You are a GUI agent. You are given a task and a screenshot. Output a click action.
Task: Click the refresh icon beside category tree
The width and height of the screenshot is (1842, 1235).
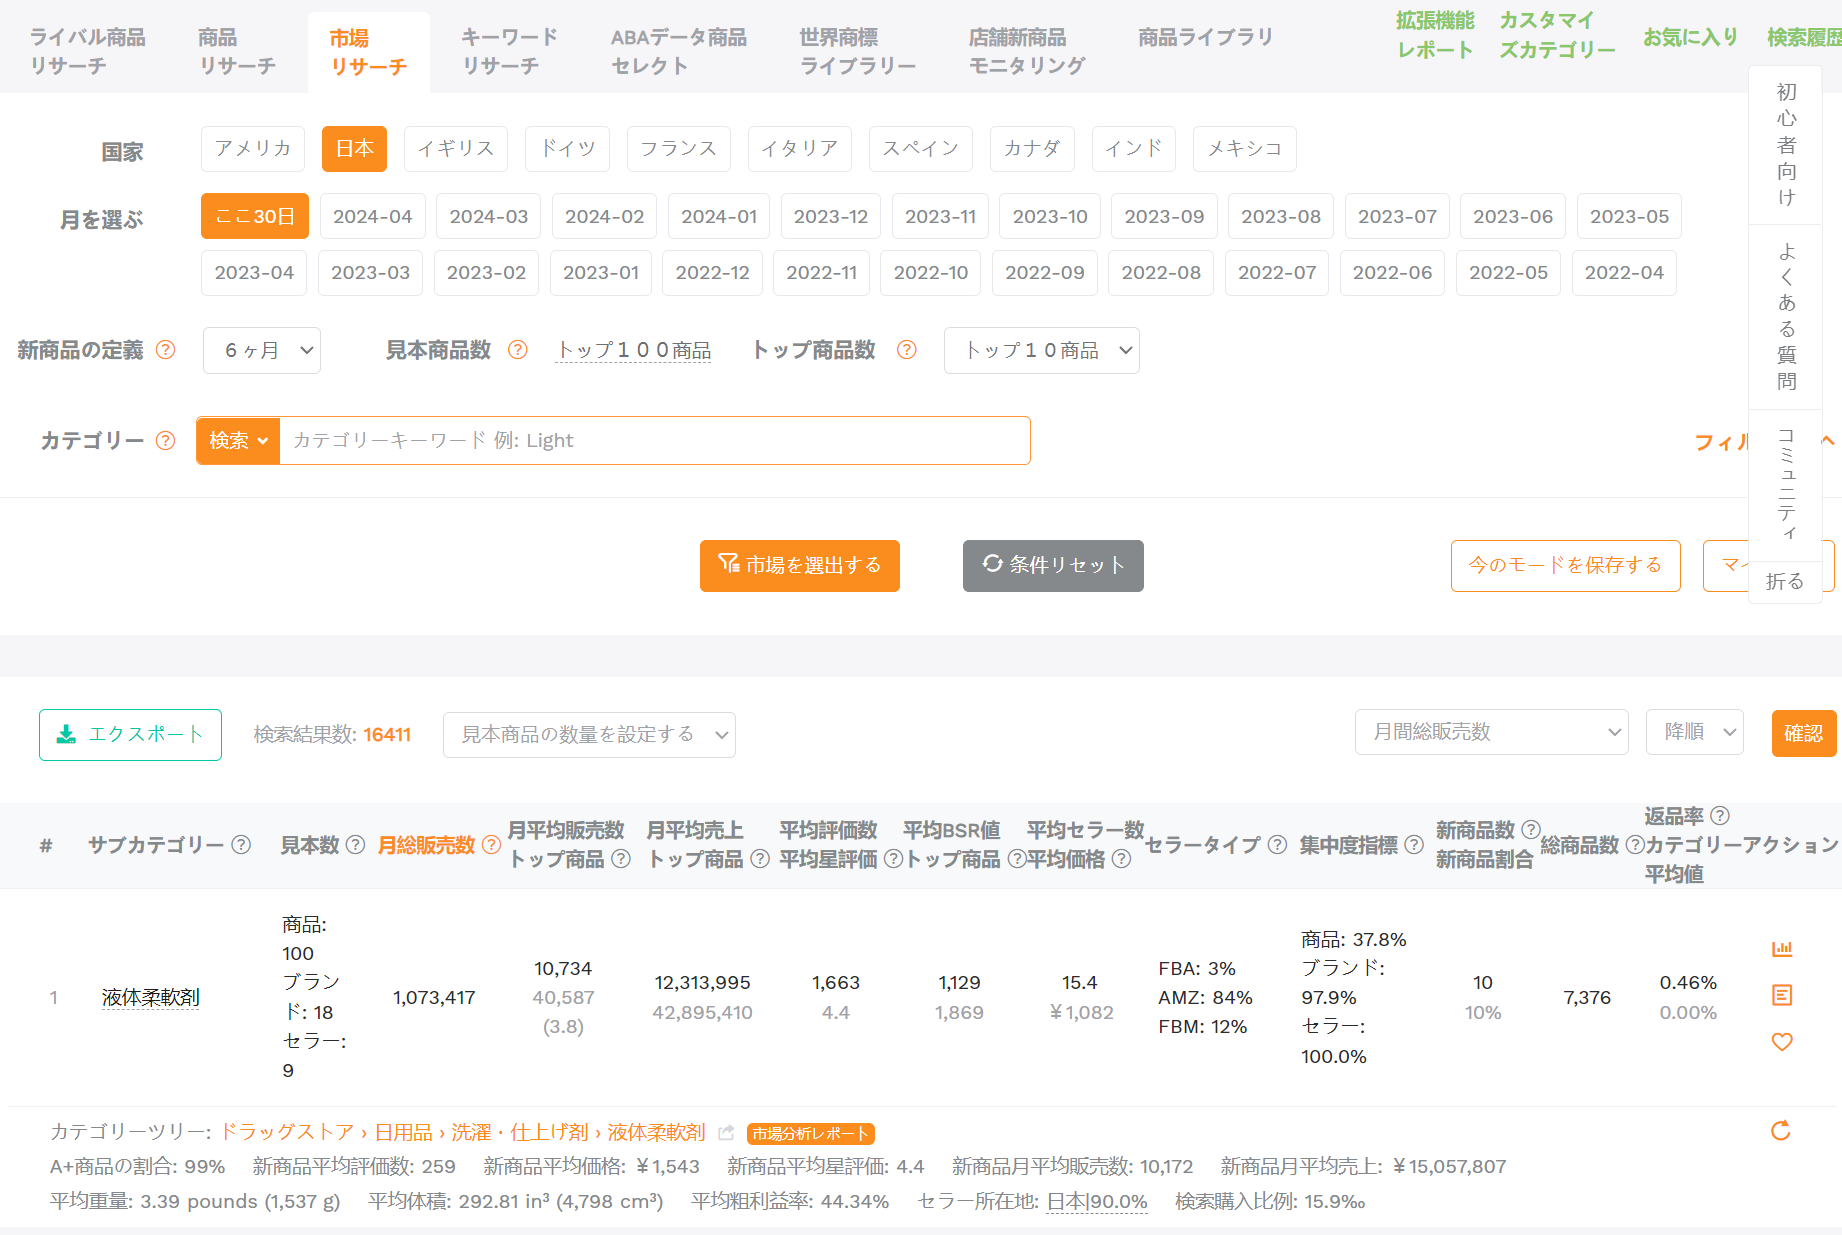click(x=1781, y=1131)
